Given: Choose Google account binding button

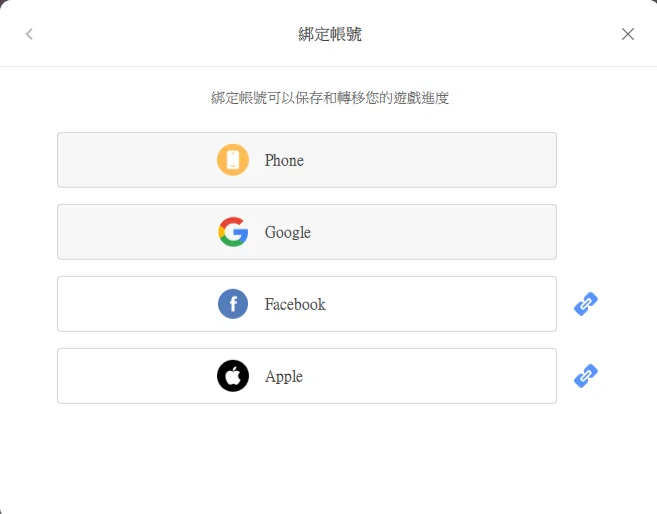Looking at the screenshot, I should pyautogui.click(x=306, y=232).
